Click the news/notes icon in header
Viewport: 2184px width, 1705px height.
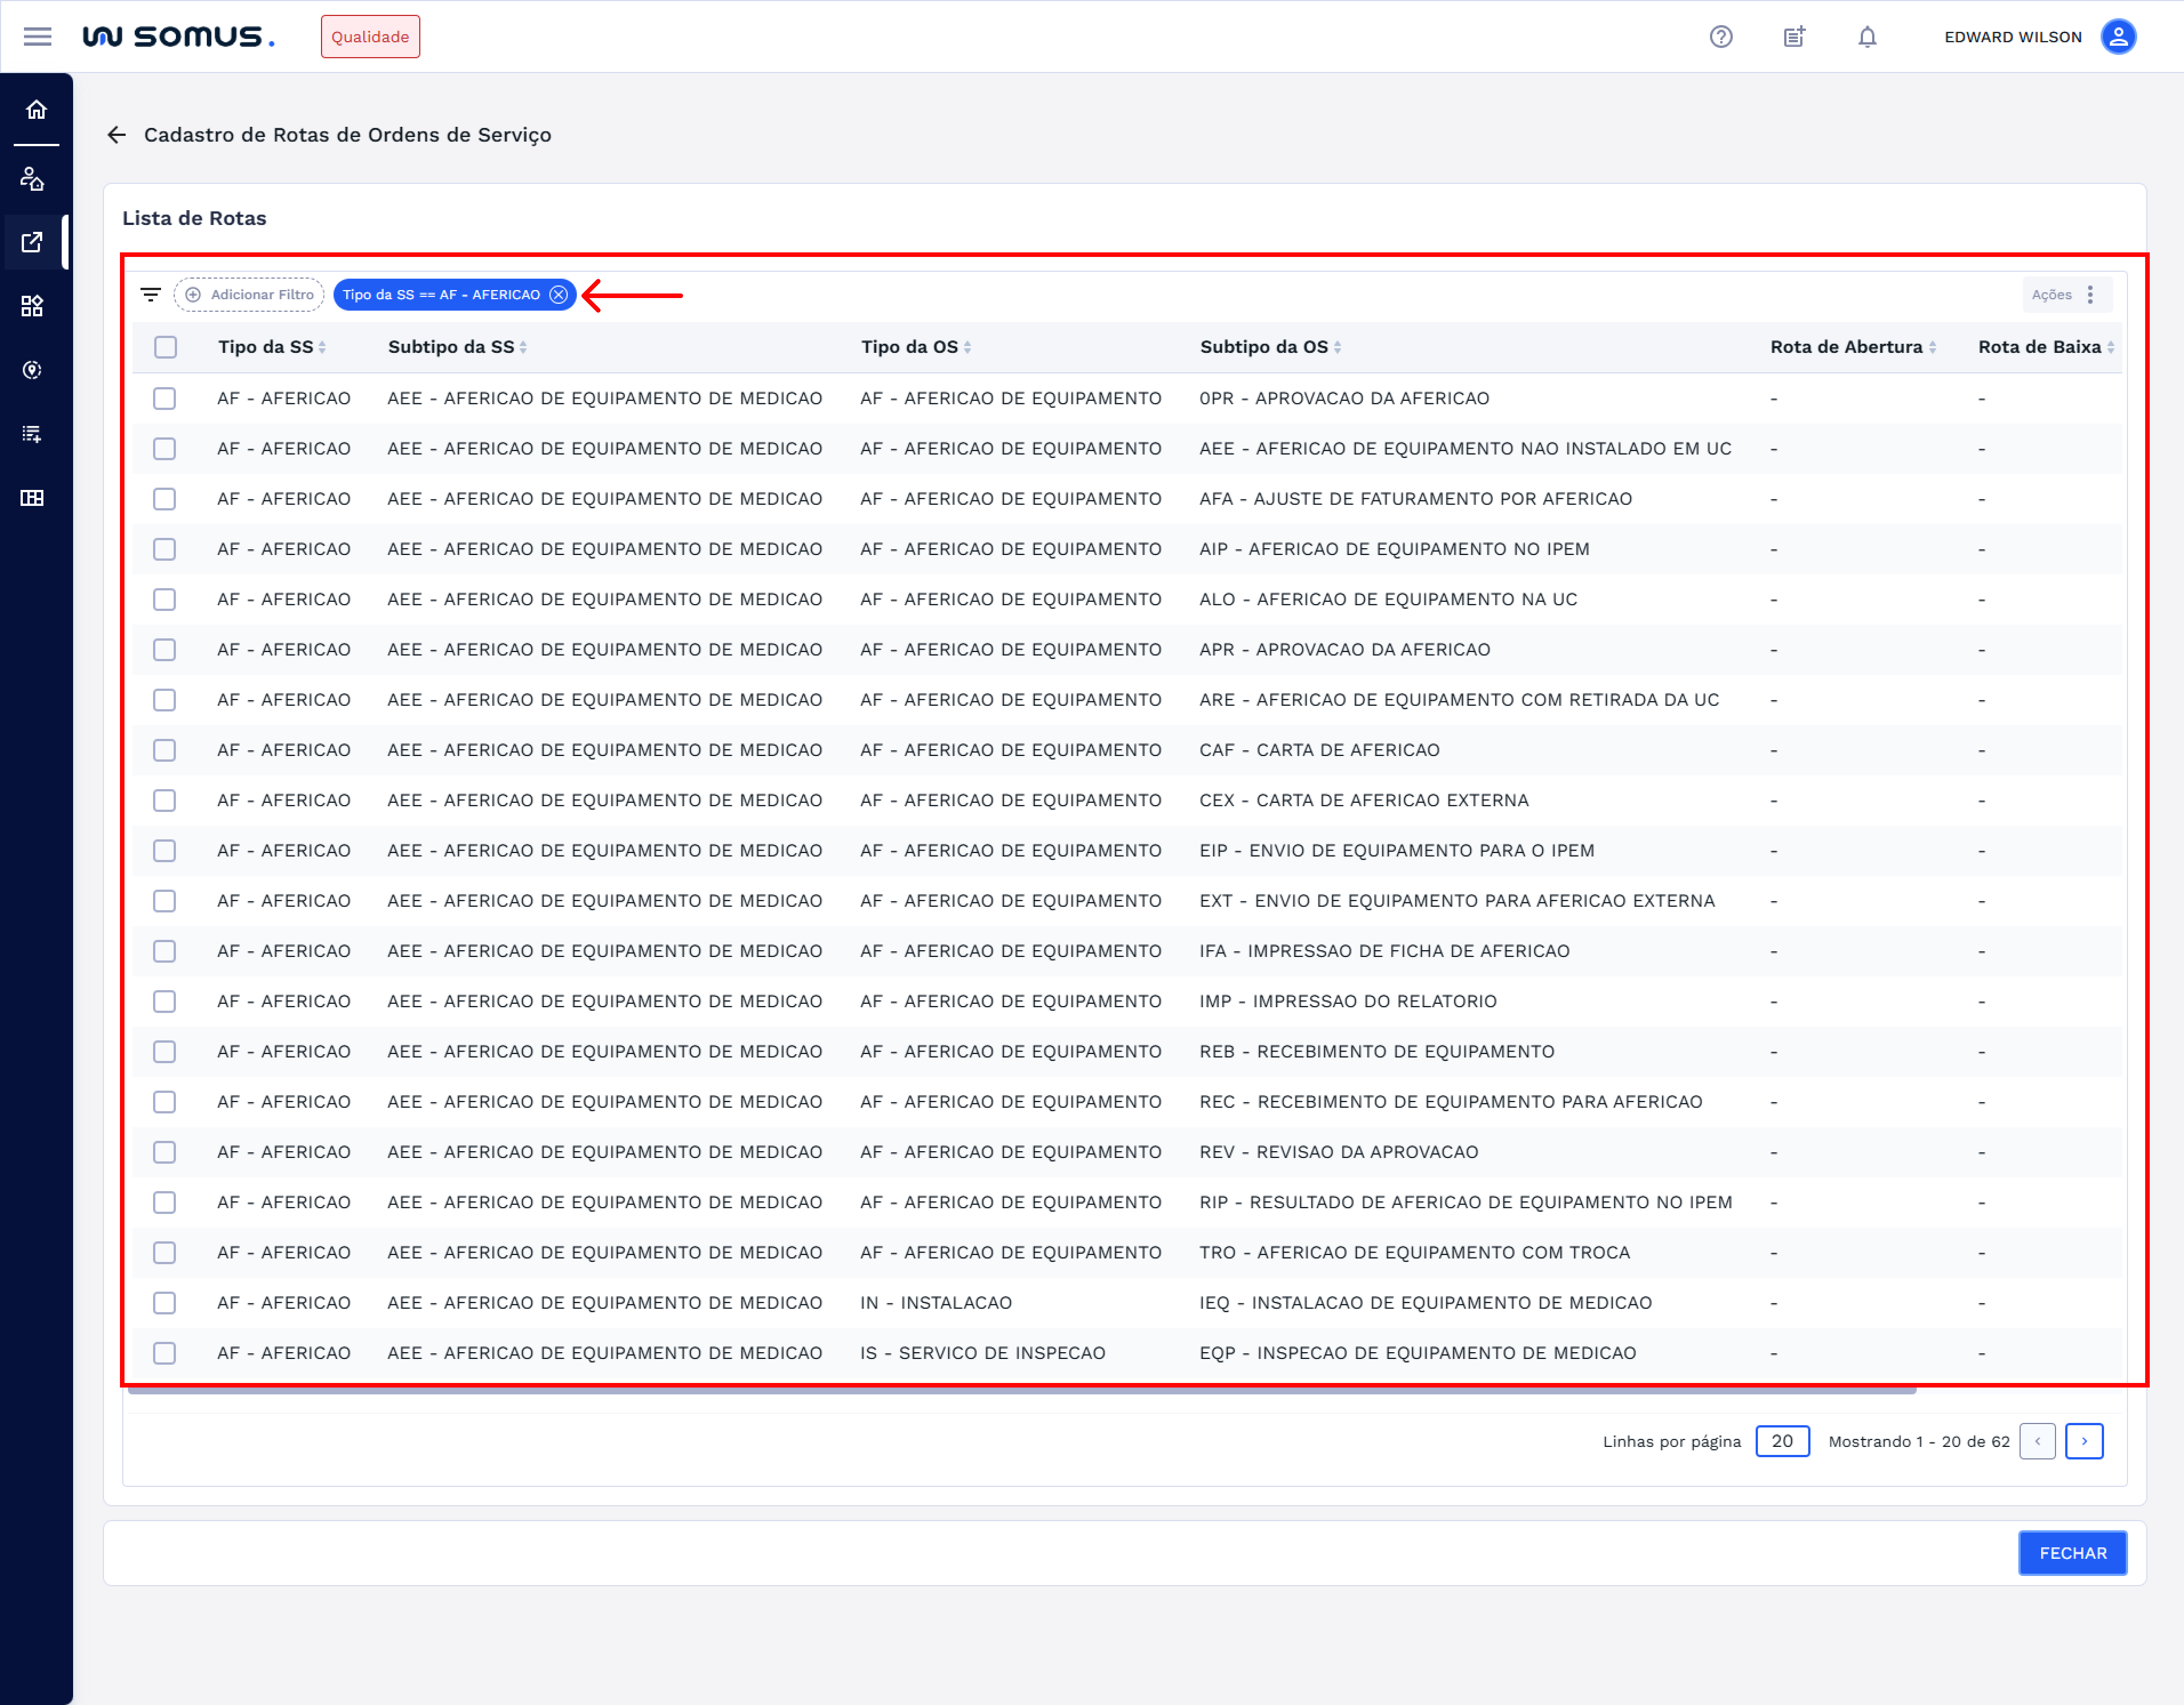[1794, 37]
